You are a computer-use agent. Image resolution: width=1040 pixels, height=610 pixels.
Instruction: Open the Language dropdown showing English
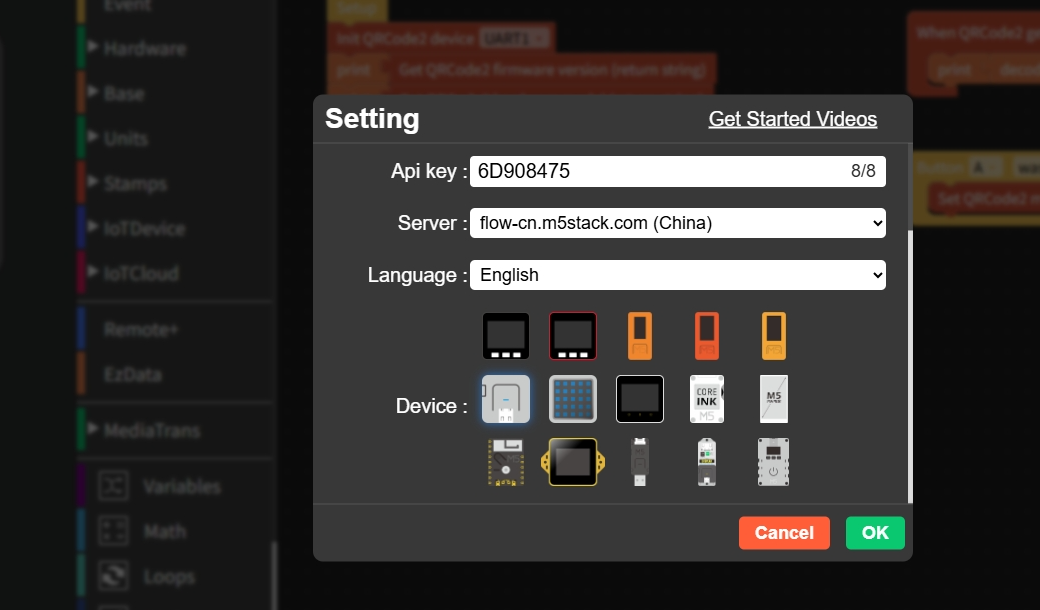click(x=677, y=275)
